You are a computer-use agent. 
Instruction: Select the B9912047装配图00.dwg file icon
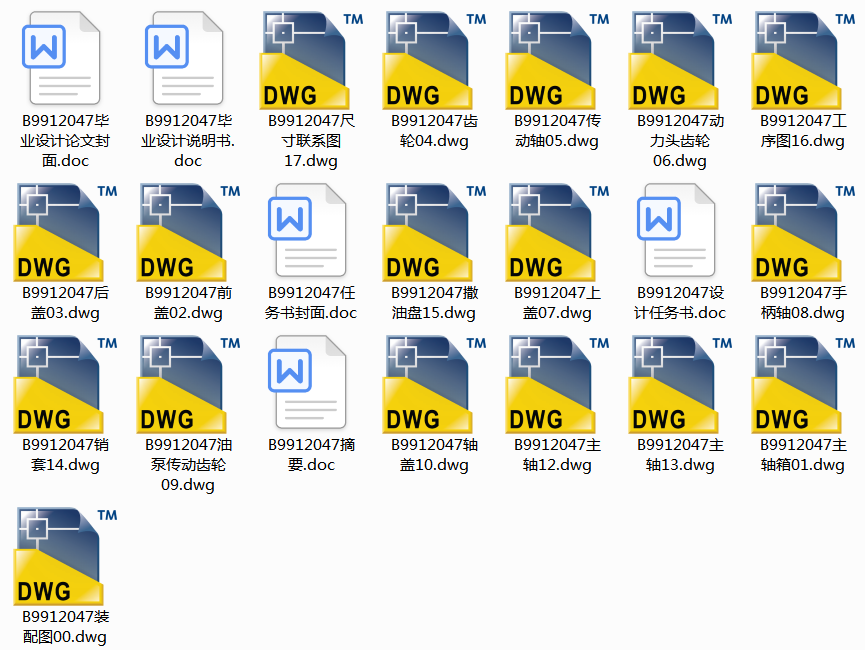click(61, 555)
